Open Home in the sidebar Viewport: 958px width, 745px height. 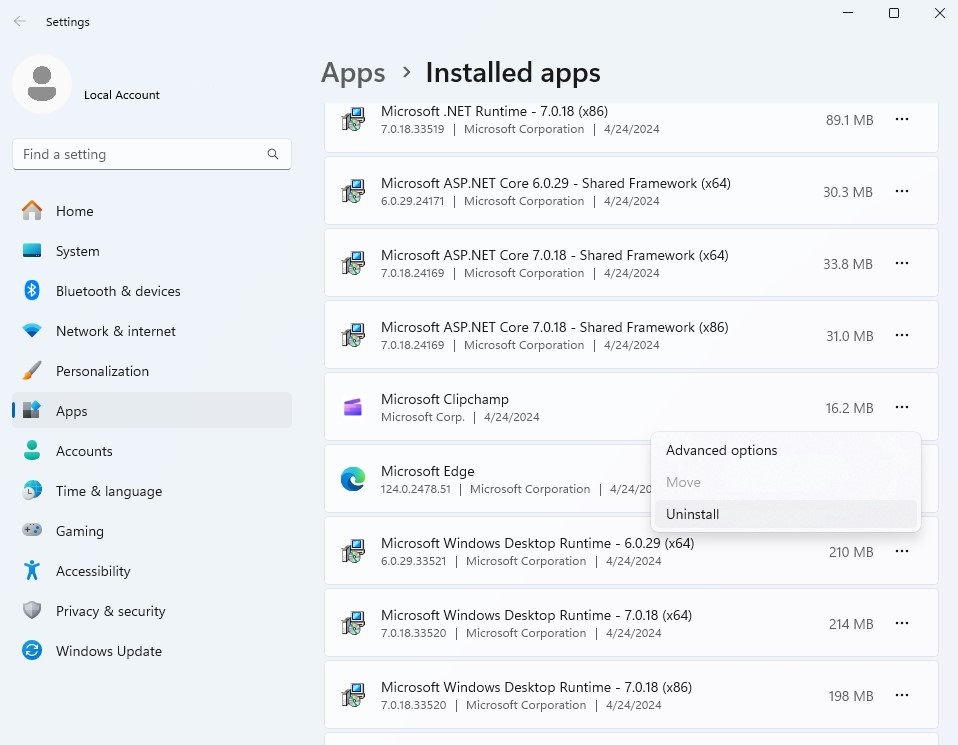coord(152,211)
